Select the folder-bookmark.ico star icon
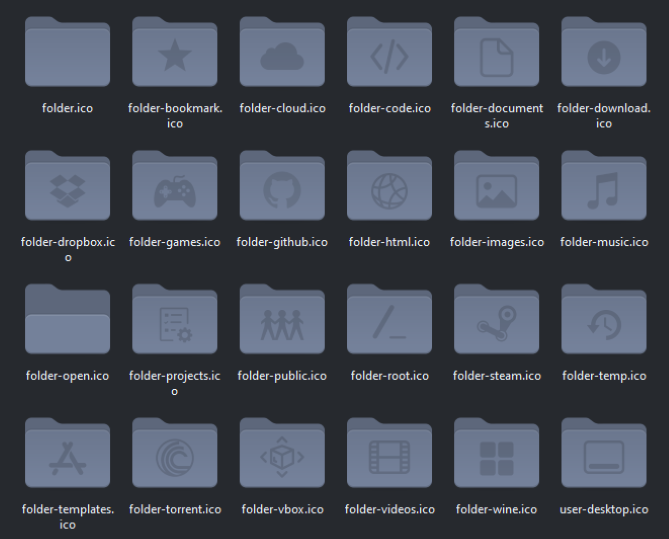The height and width of the screenshot is (539, 669). point(174,55)
